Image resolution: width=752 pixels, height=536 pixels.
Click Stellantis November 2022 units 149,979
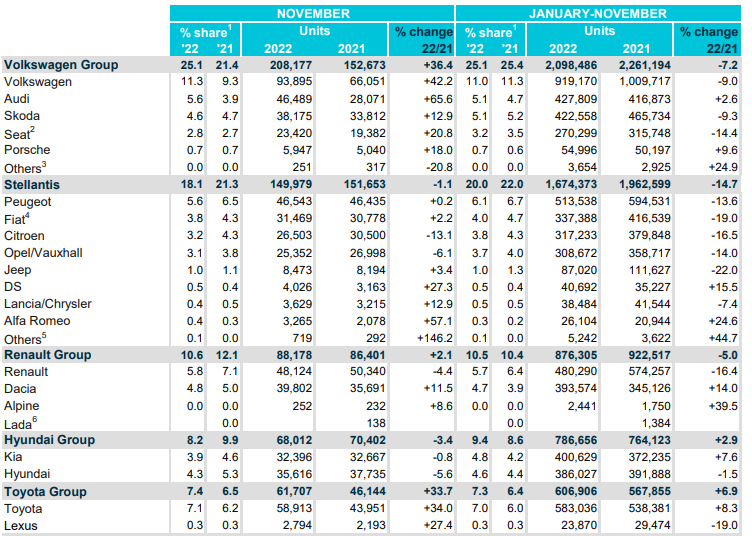pos(291,185)
